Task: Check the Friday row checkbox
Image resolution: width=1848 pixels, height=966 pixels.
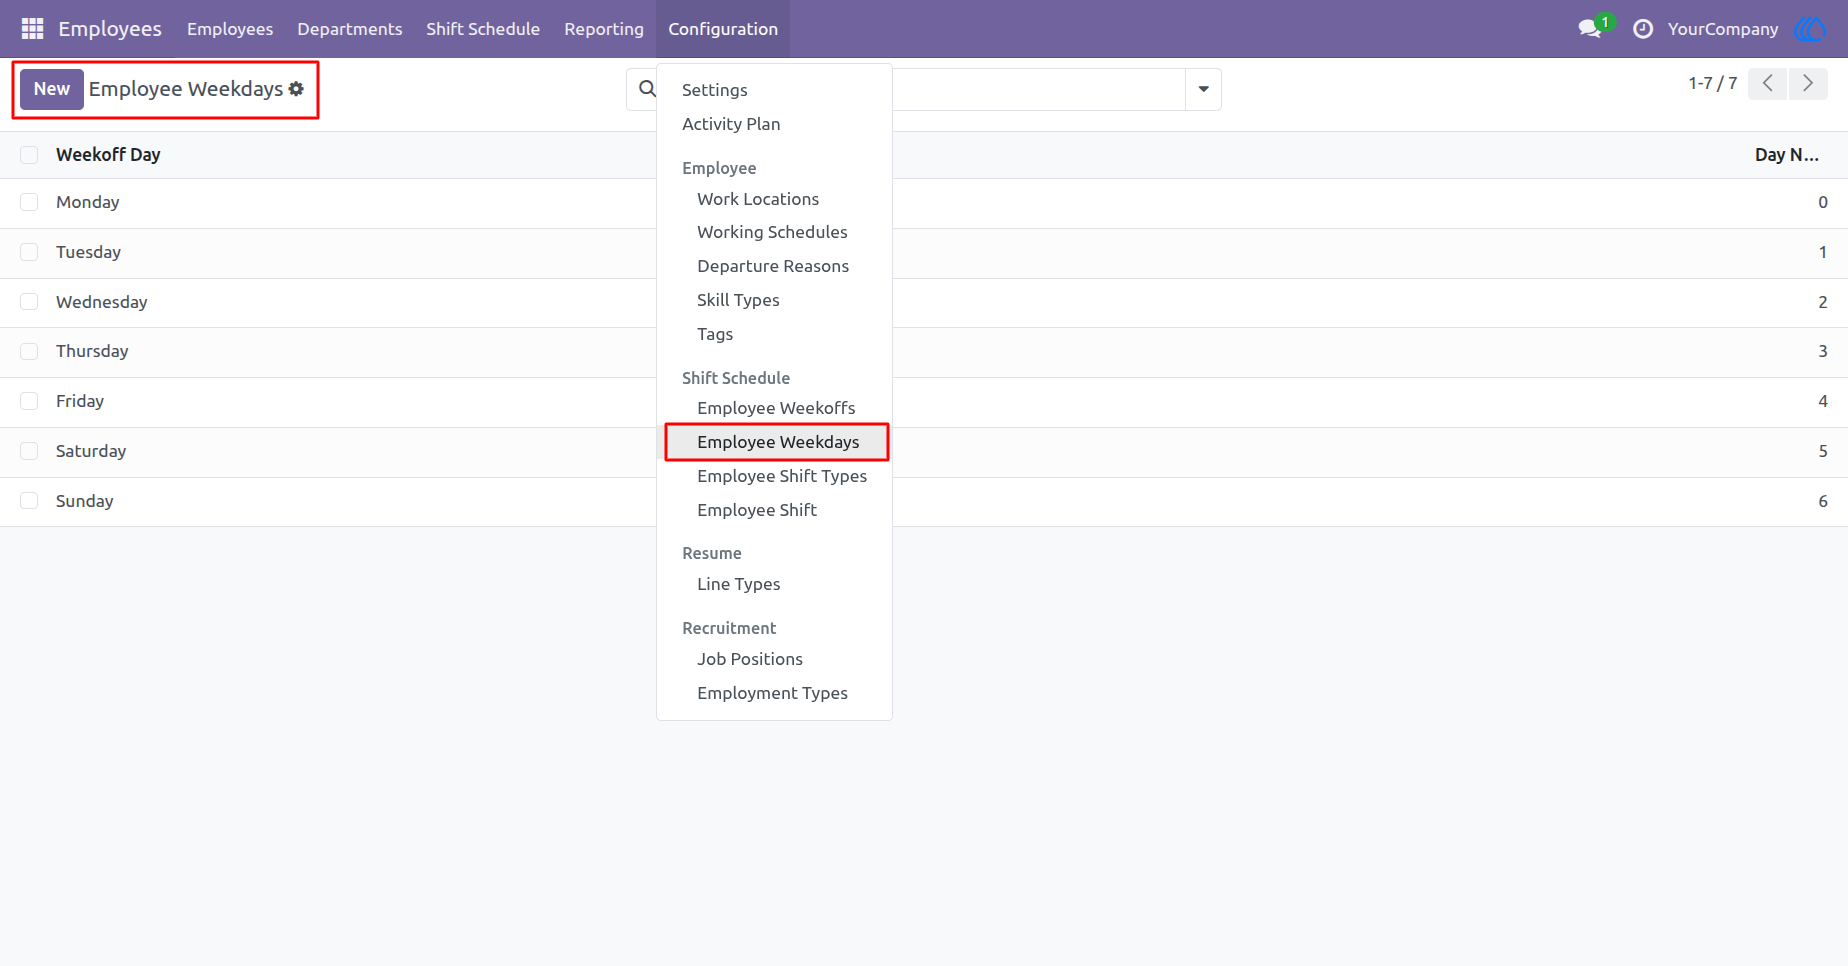Action: point(29,401)
